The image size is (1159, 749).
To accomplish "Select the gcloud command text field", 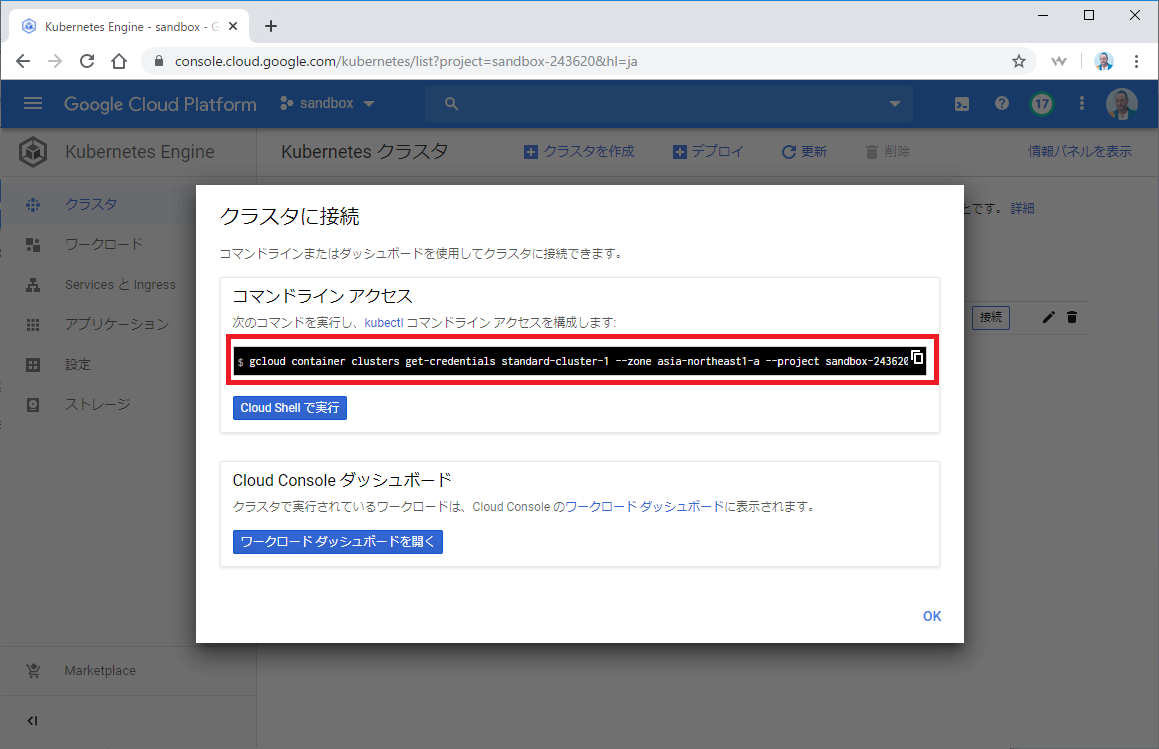I will (x=579, y=361).
